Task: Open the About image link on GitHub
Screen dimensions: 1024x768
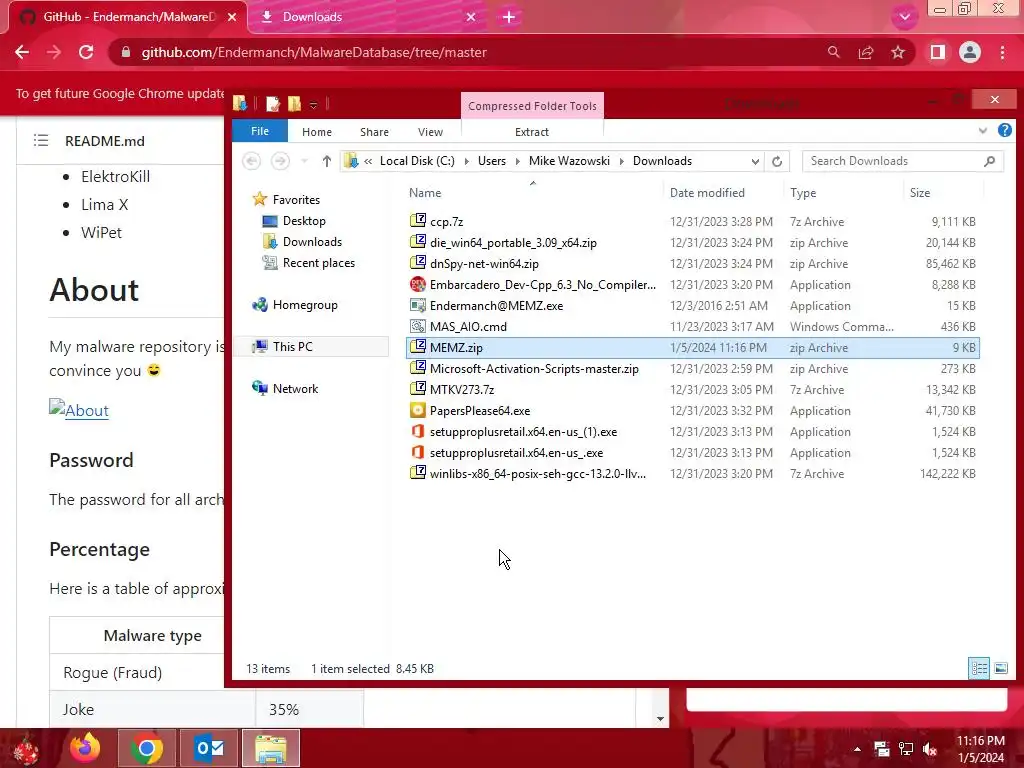Action: click(x=79, y=410)
